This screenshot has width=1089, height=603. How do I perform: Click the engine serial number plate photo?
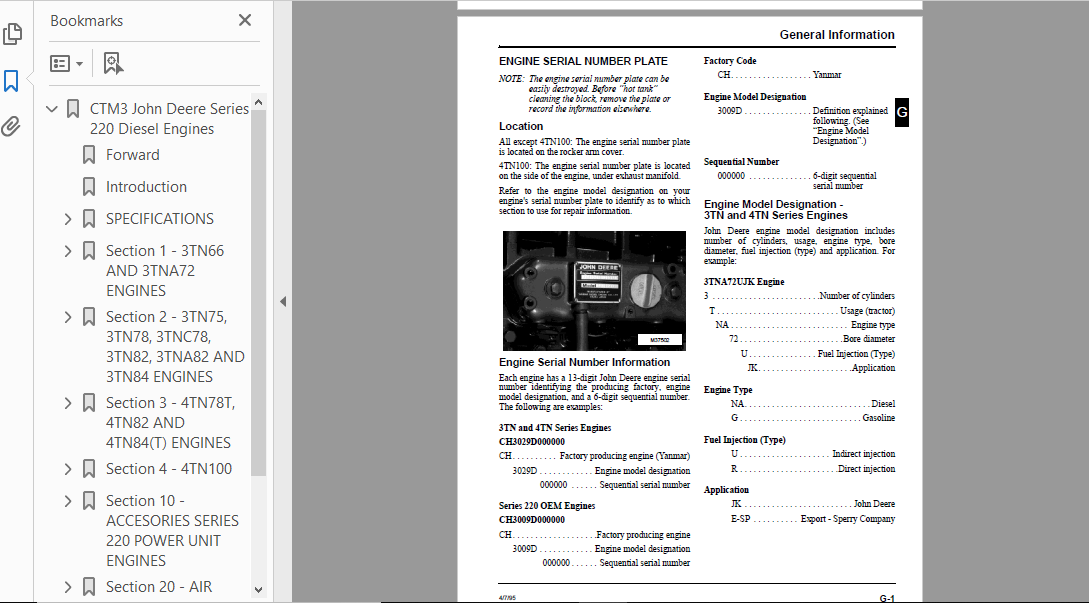[x=594, y=290]
